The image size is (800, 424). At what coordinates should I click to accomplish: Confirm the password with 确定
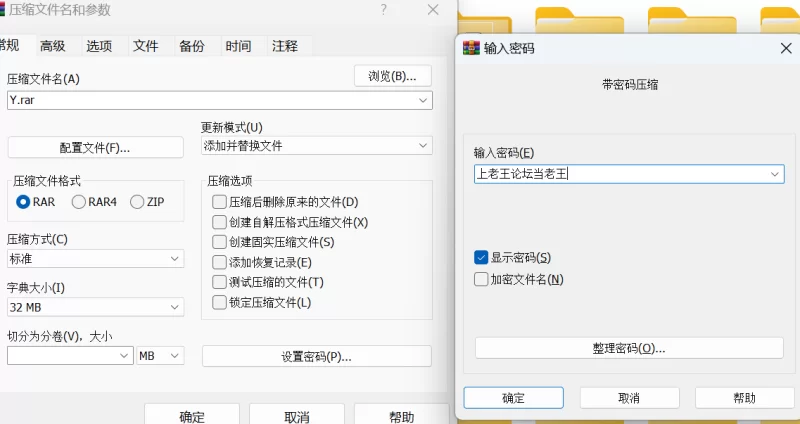(513, 397)
